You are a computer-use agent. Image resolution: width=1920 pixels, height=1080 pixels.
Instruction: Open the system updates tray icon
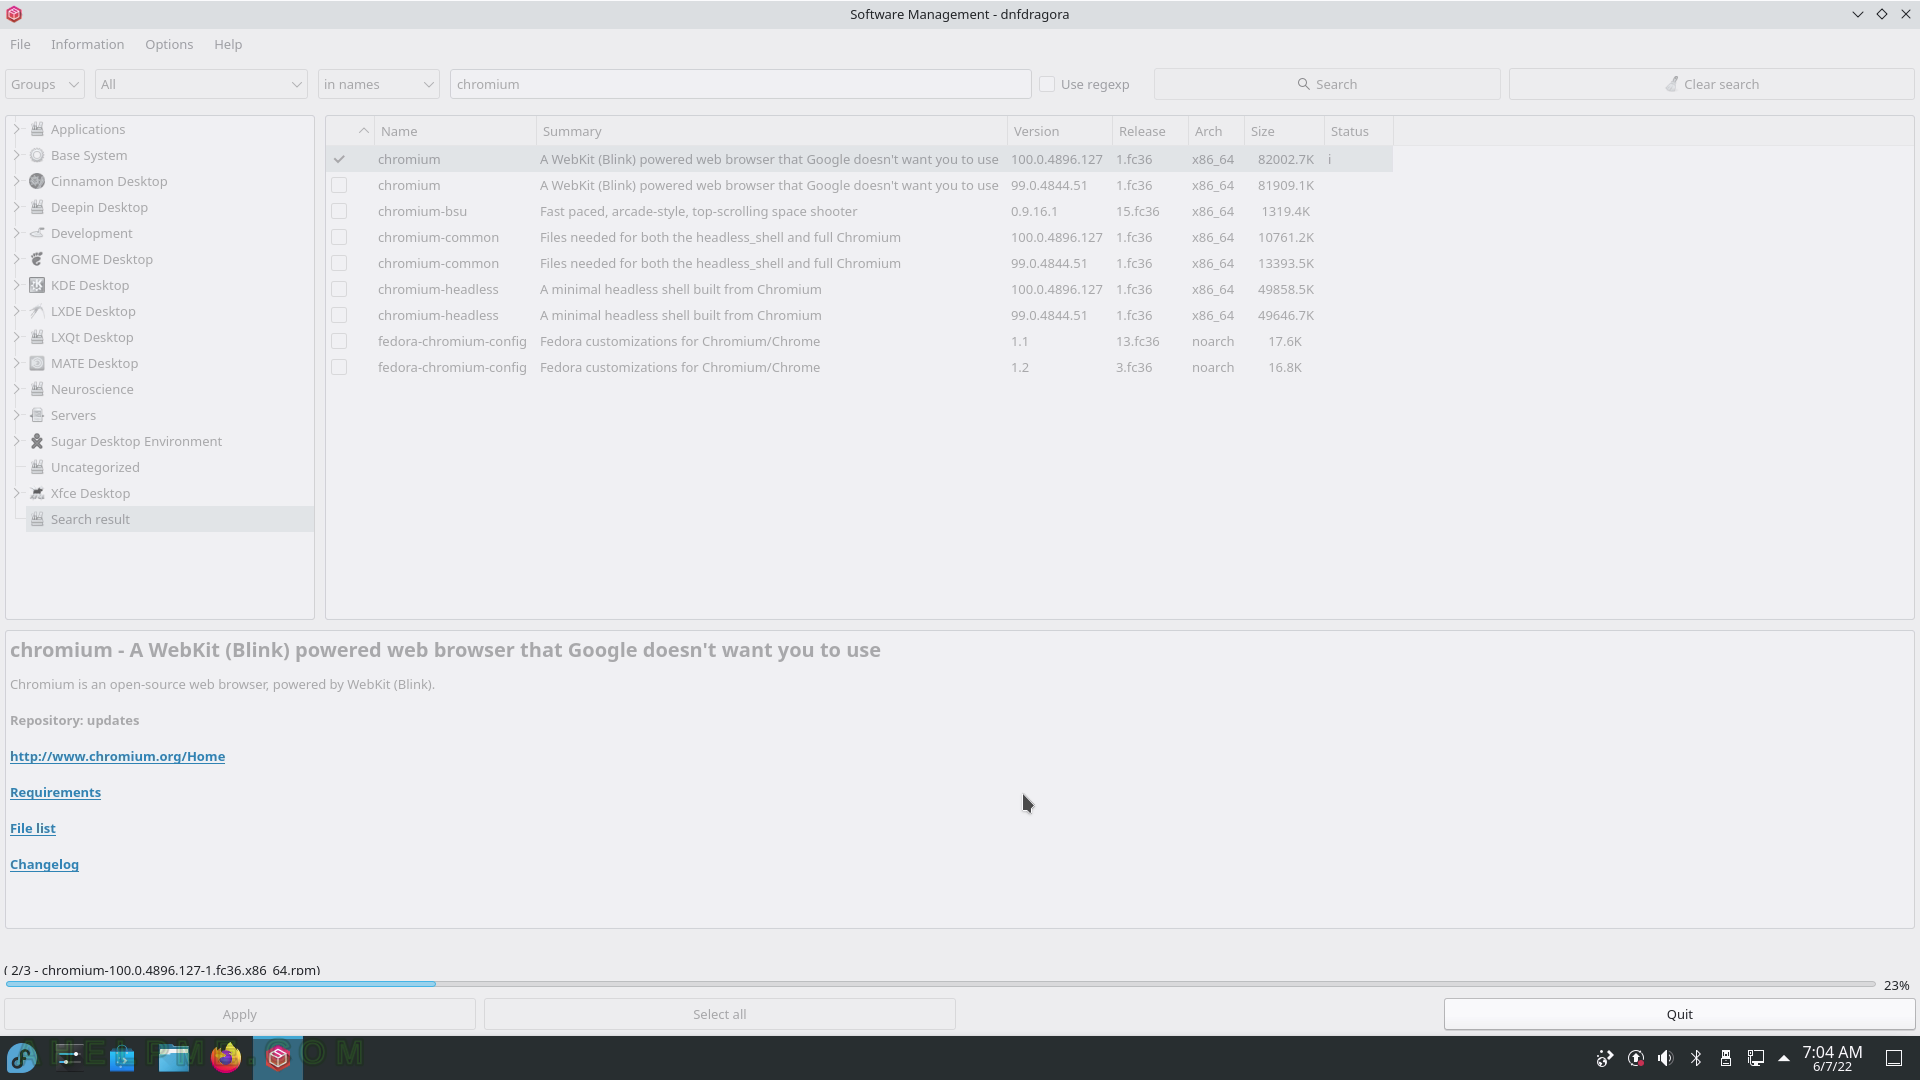click(1636, 1058)
